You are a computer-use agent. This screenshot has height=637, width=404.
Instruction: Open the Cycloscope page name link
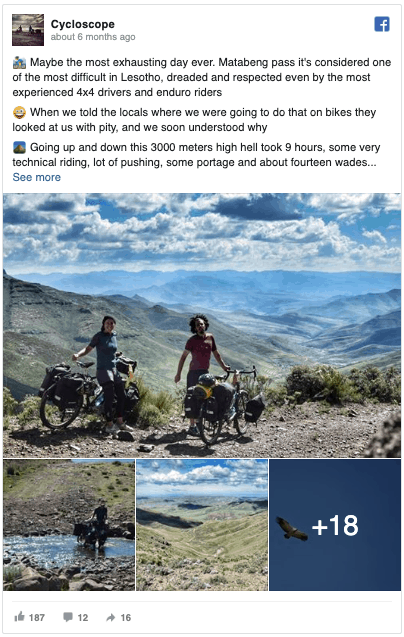(x=83, y=24)
